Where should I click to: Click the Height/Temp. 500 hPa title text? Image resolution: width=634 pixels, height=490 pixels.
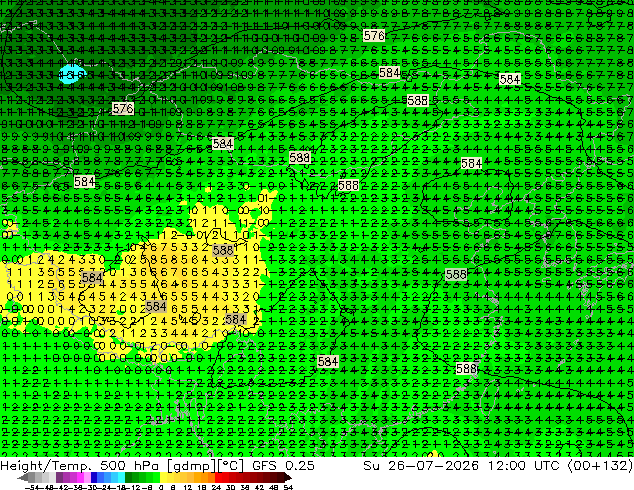point(82,465)
